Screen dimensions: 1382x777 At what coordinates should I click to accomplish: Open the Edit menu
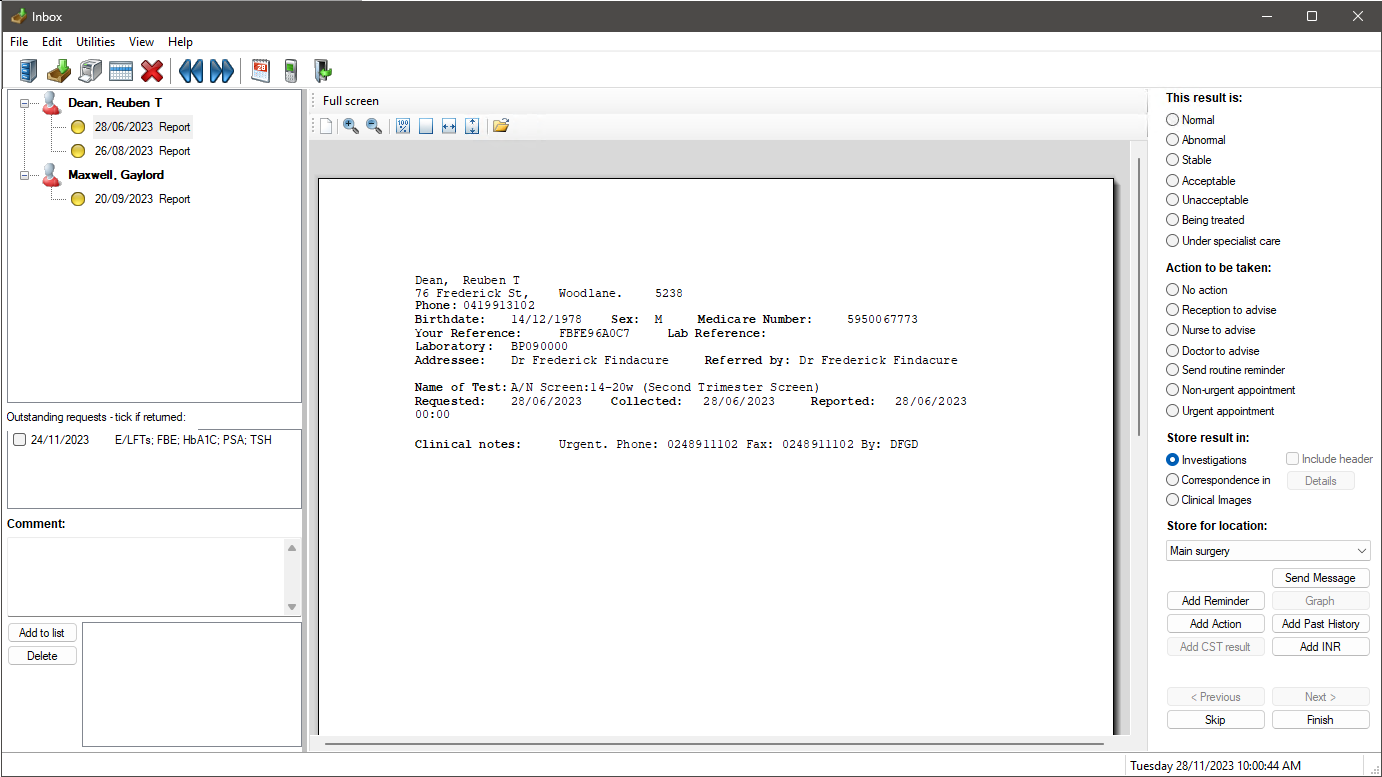[52, 42]
